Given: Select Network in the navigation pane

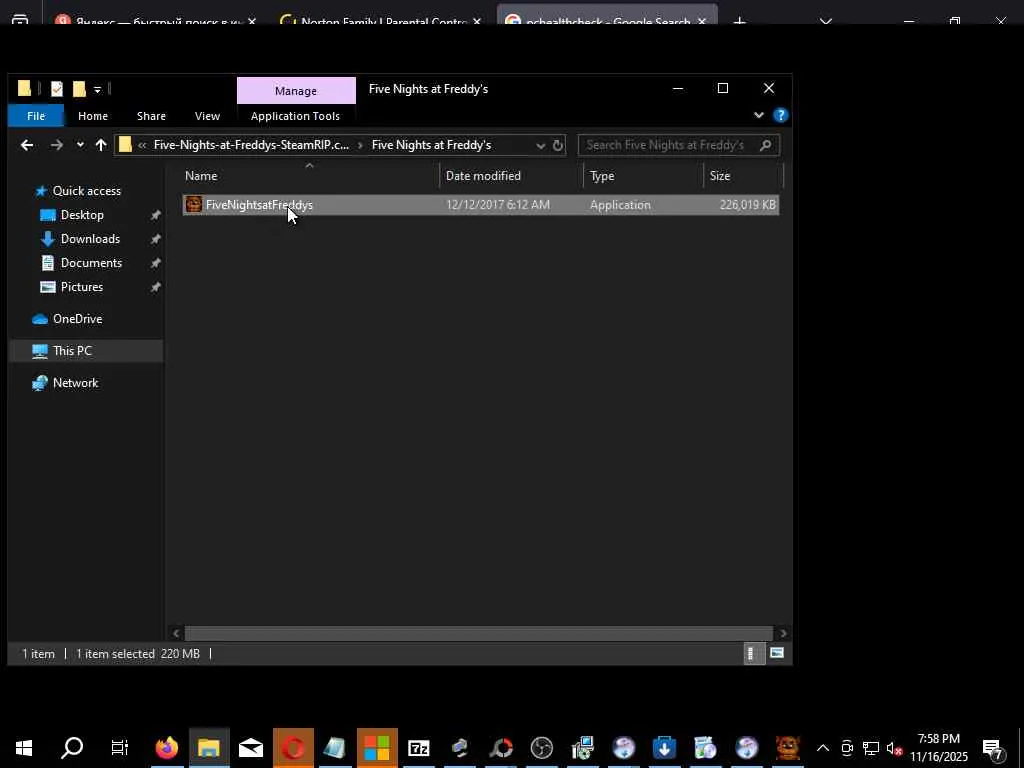Looking at the screenshot, I should 75,383.
